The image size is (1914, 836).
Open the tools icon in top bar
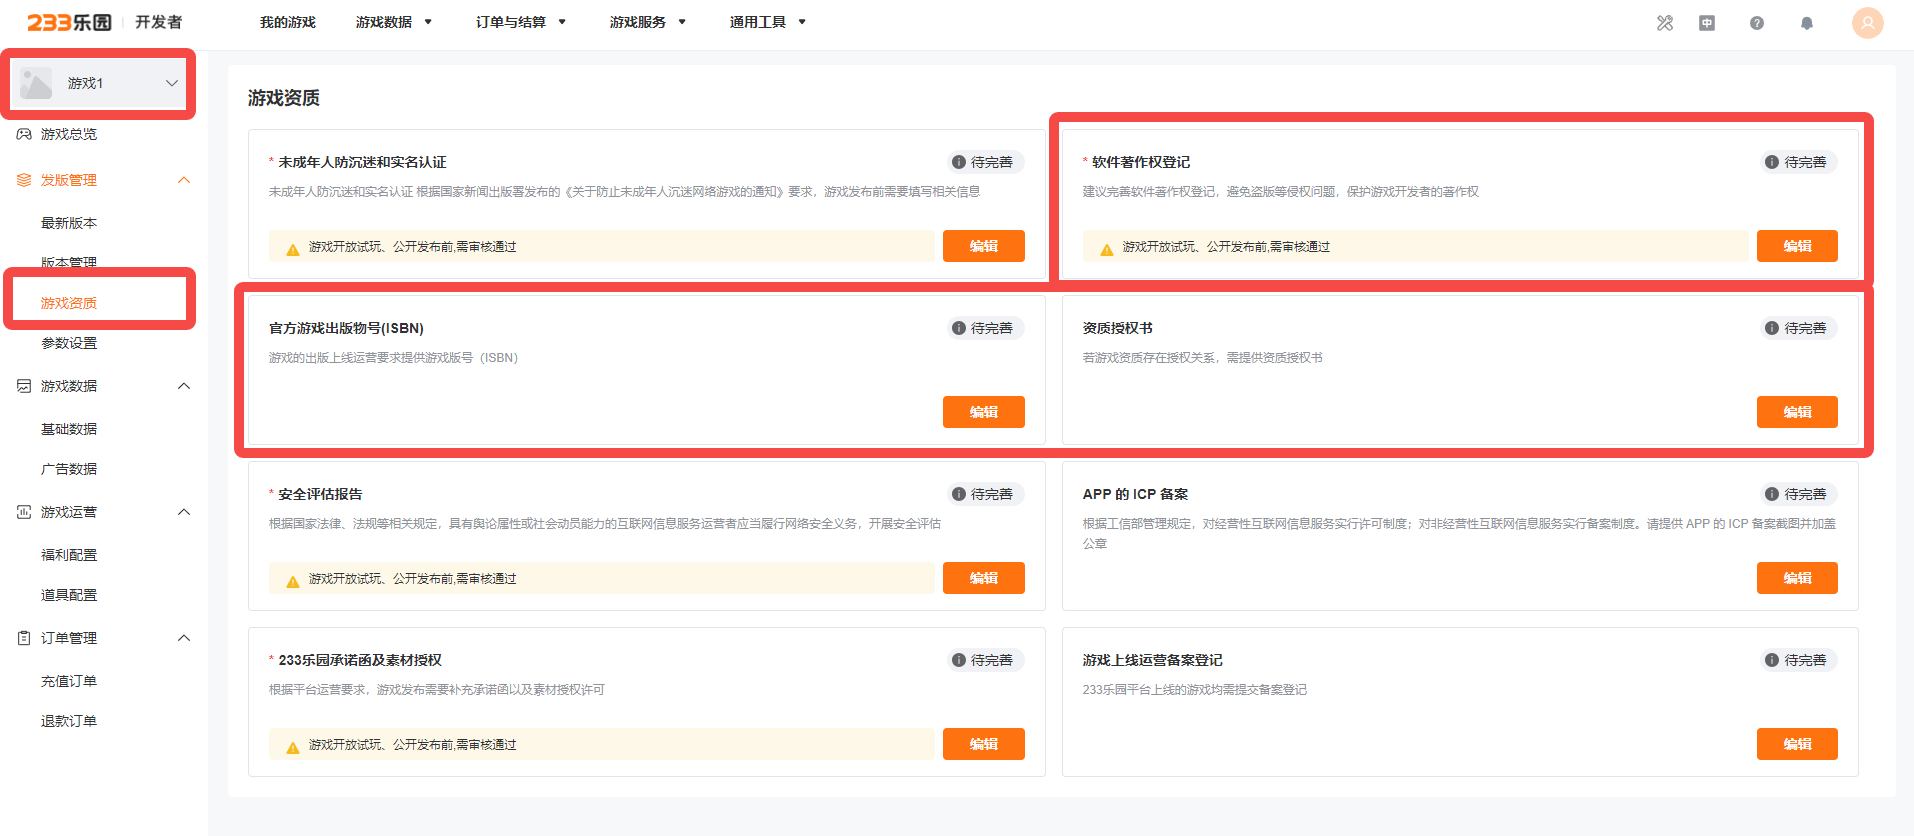pos(1665,23)
